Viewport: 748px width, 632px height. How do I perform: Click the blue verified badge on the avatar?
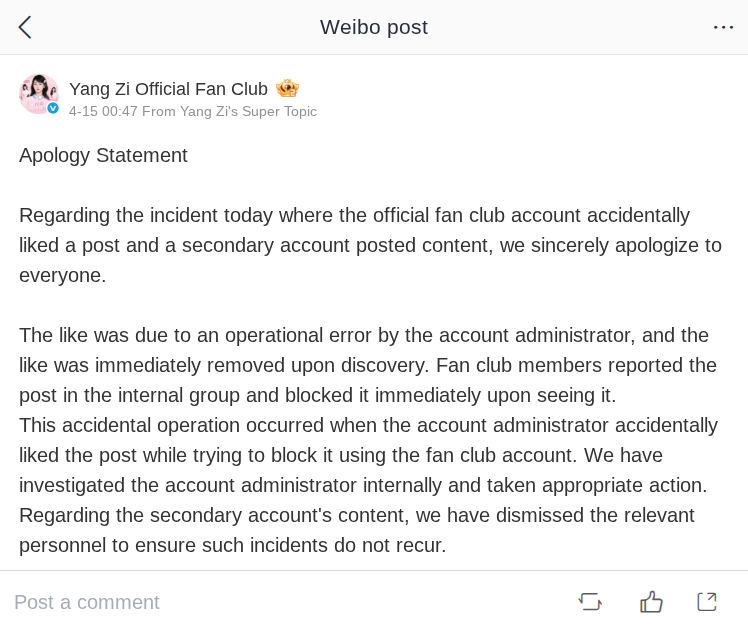(x=53, y=108)
